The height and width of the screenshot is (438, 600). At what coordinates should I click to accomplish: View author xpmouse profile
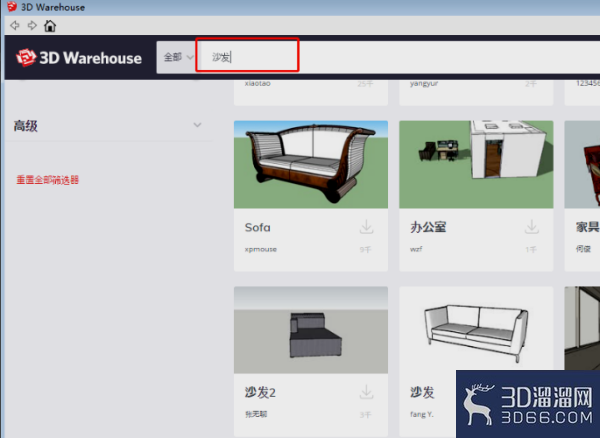pyautogui.click(x=261, y=249)
